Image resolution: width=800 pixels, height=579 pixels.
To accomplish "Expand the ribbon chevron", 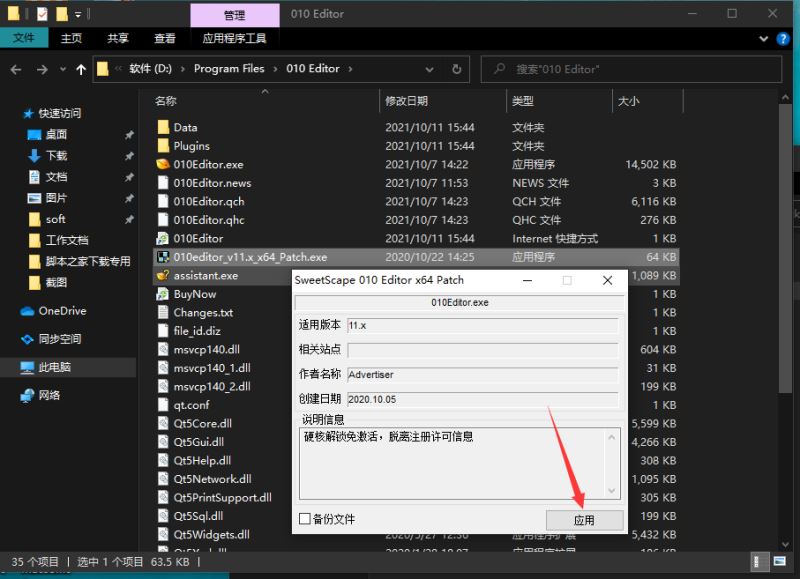I will (x=764, y=38).
